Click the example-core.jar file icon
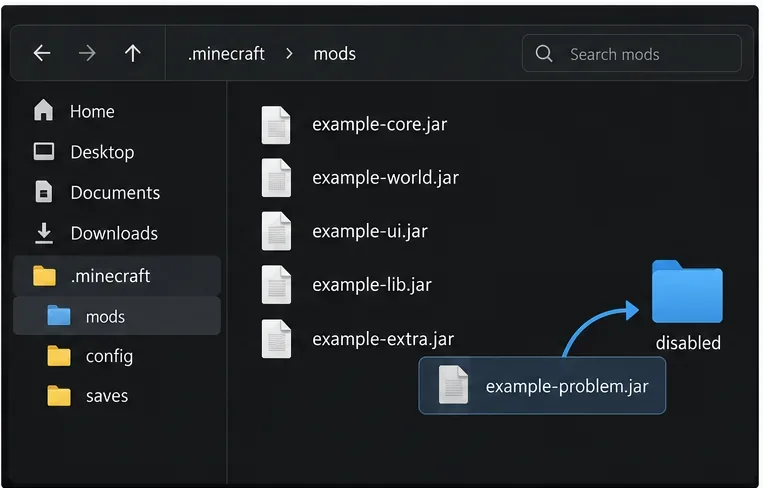 [x=276, y=125]
